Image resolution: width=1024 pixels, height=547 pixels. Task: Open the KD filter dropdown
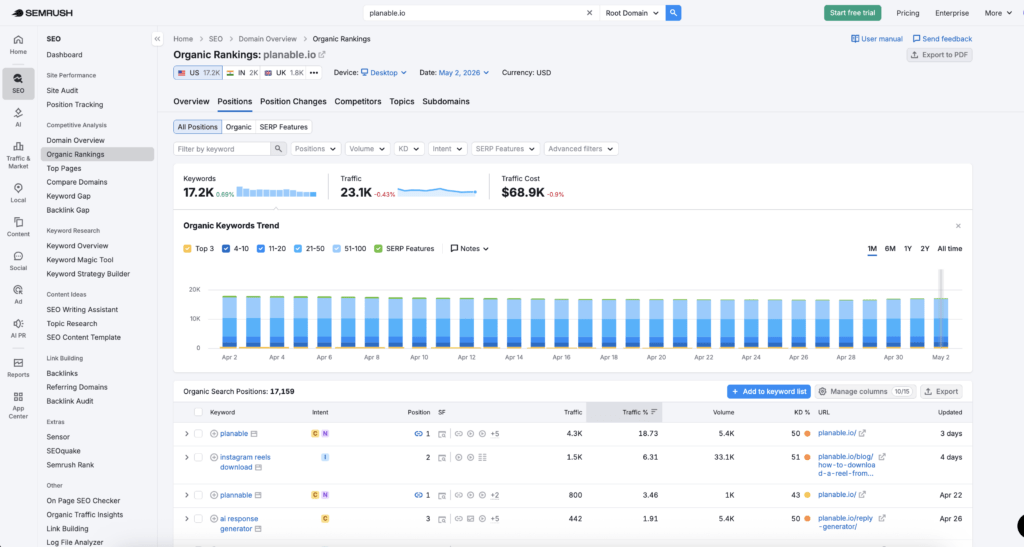pyautogui.click(x=408, y=149)
